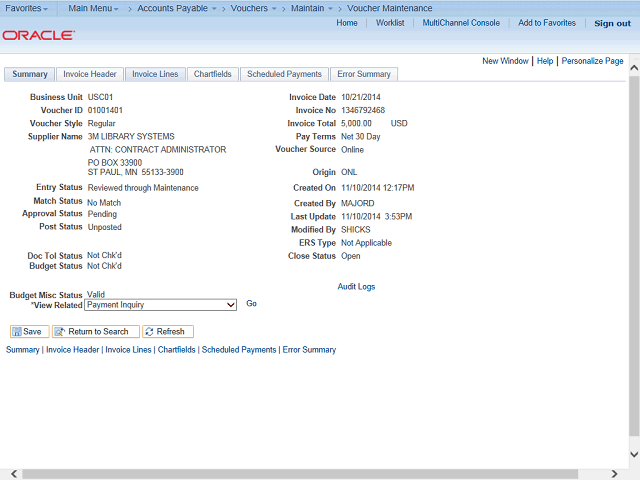Expand Accounts Payable breadcrumb menu
Image resolution: width=640 pixels, height=480 pixels.
pyautogui.click(x=176, y=8)
